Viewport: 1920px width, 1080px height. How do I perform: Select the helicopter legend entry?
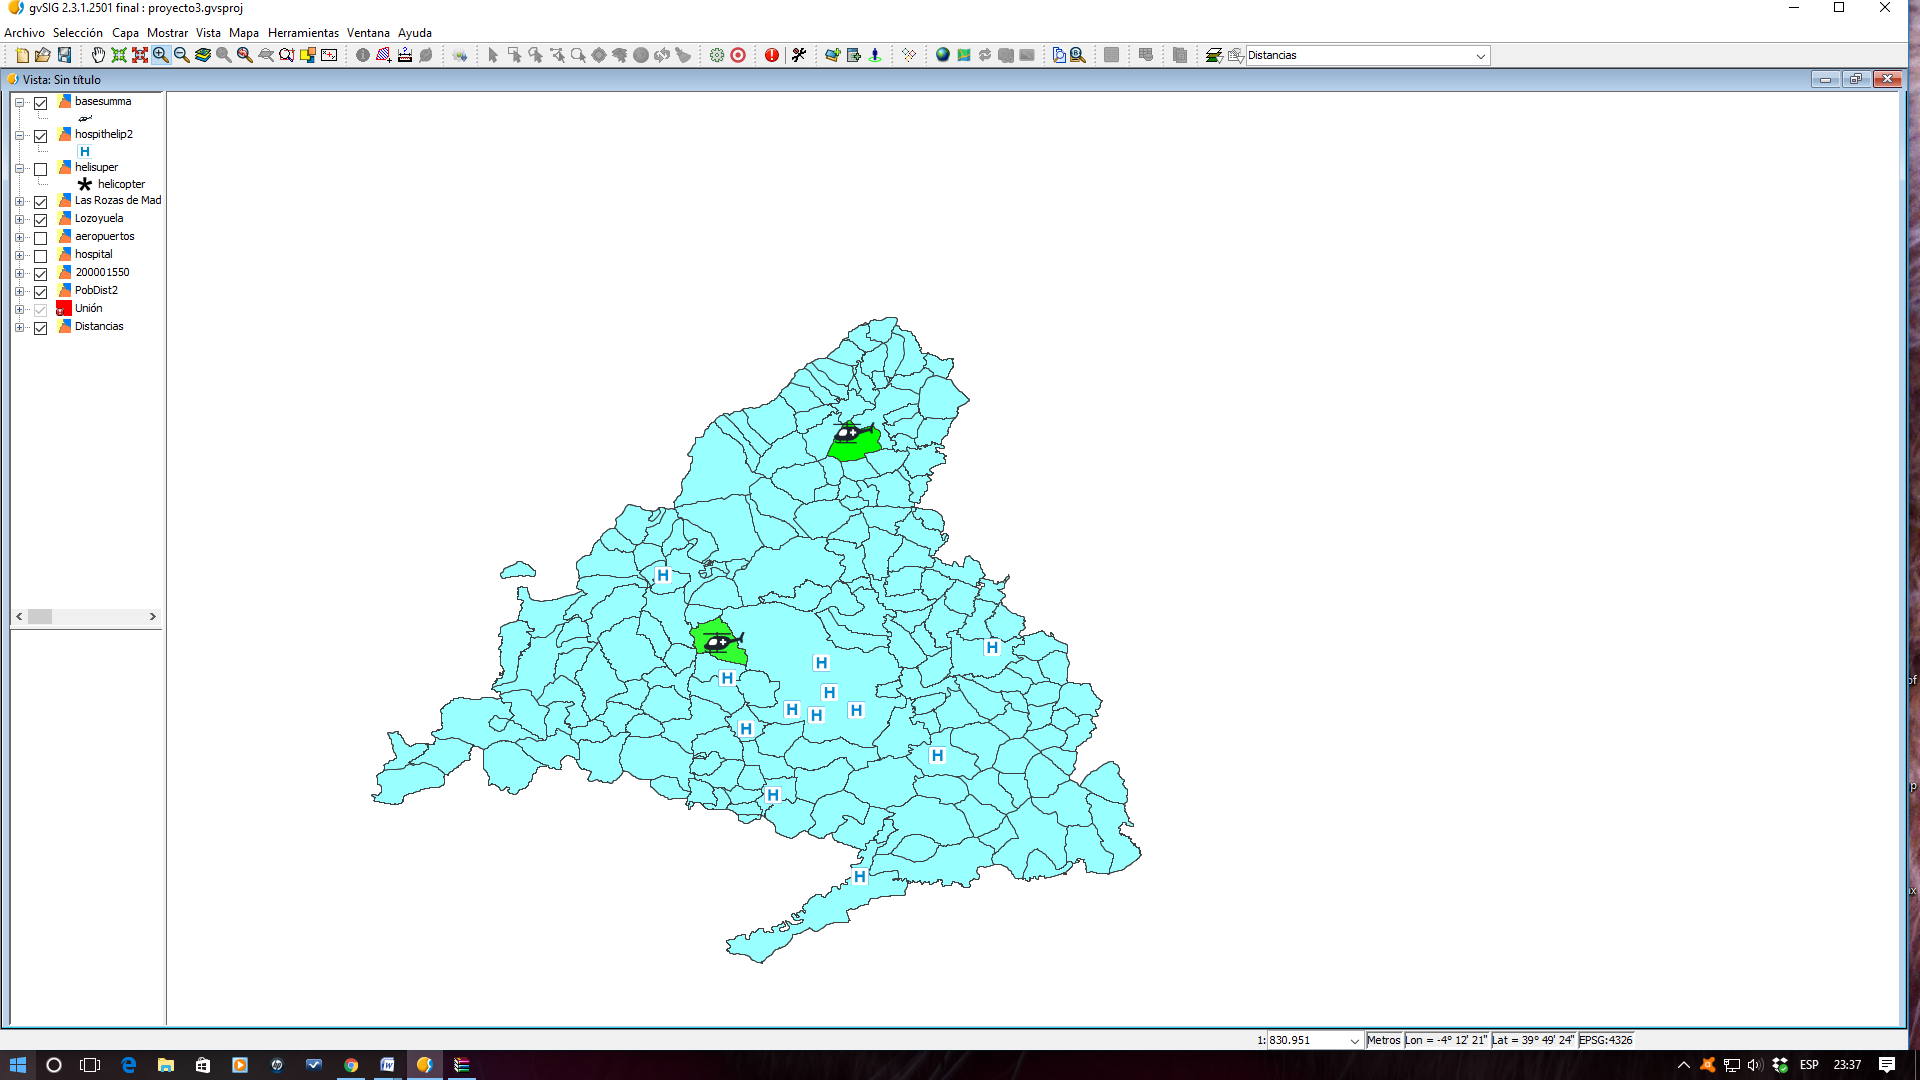coord(121,184)
